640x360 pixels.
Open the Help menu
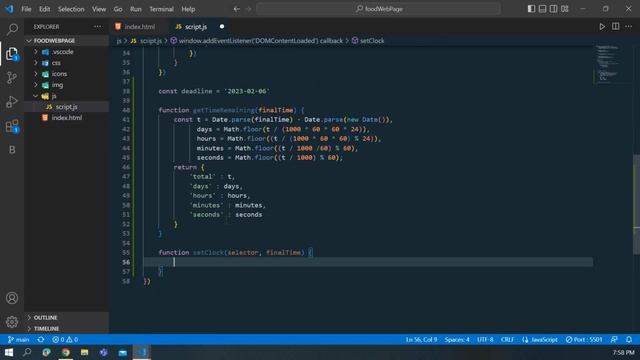(188, 9)
